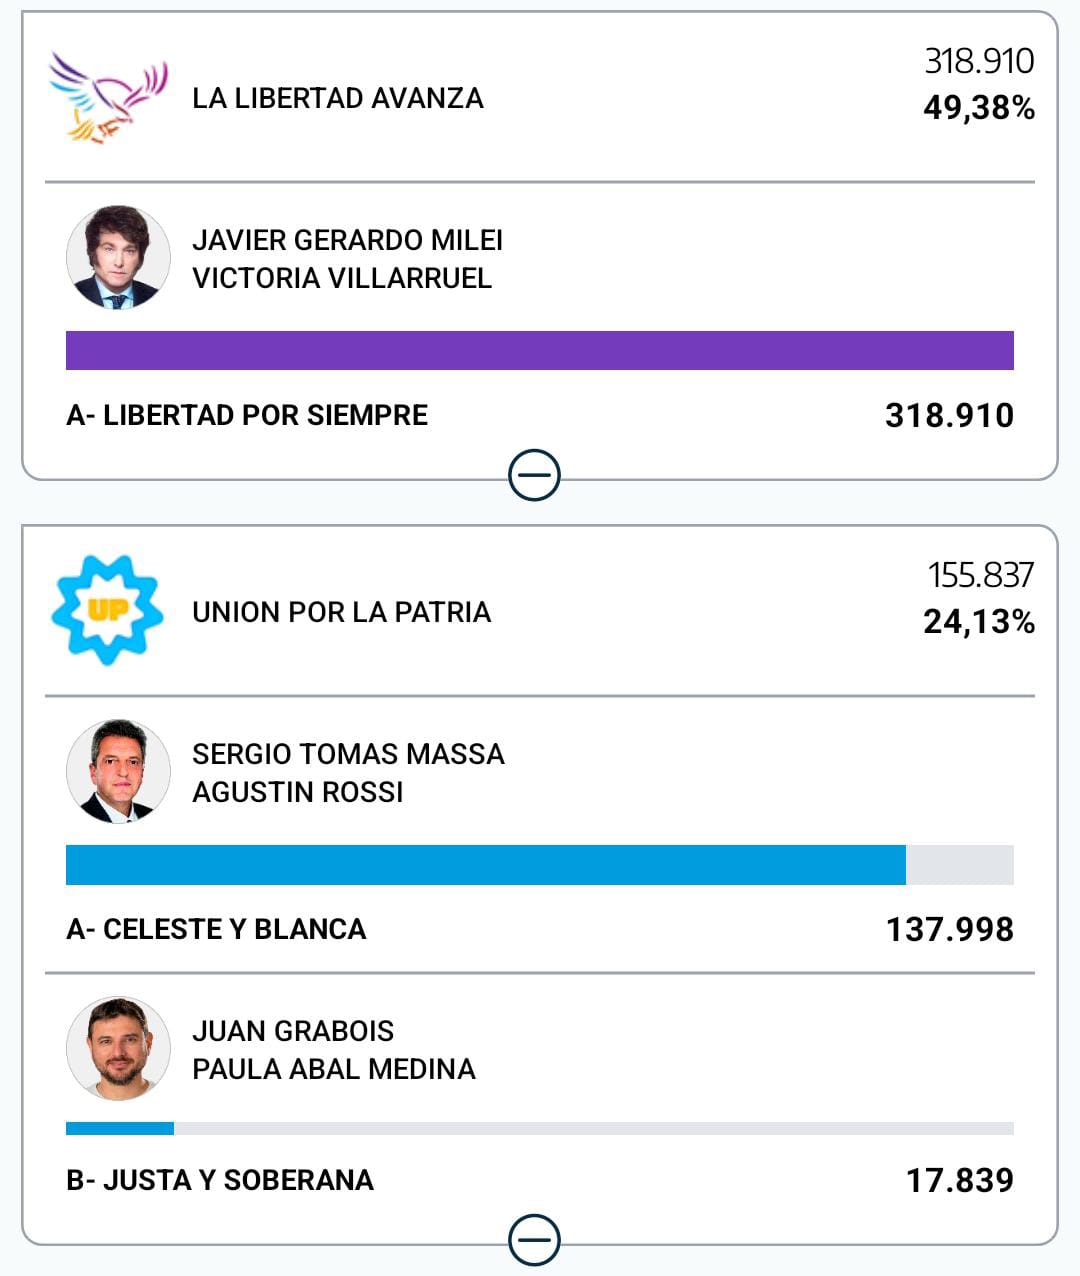The image size is (1080, 1276).
Task: Click Juan Grabois's candidate photo
Action: click(x=118, y=1048)
